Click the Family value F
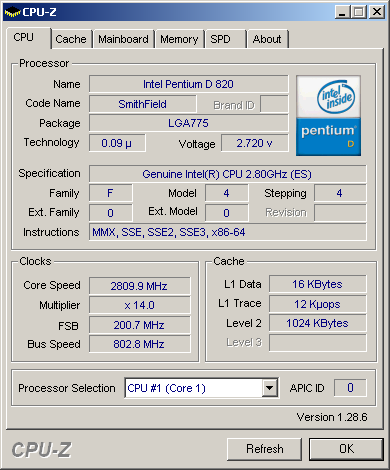The height and width of the screenshot is (470, 390). coord(110,193)
